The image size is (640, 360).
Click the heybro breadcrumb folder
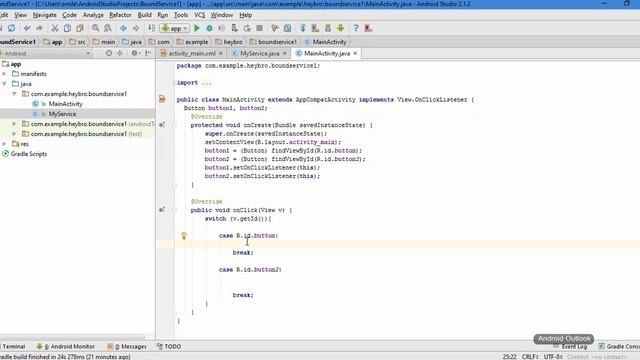(x=229, y=42)
